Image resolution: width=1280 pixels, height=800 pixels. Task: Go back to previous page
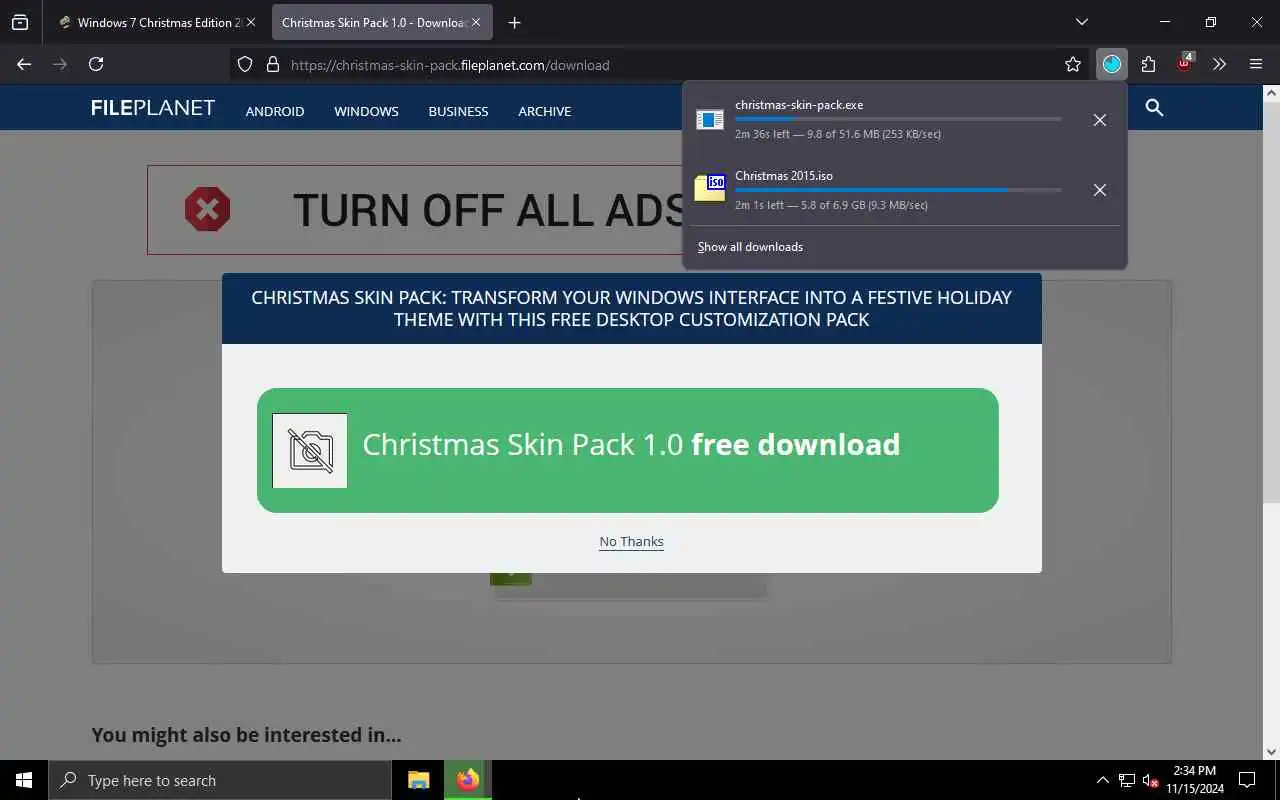tap(24, 64)
